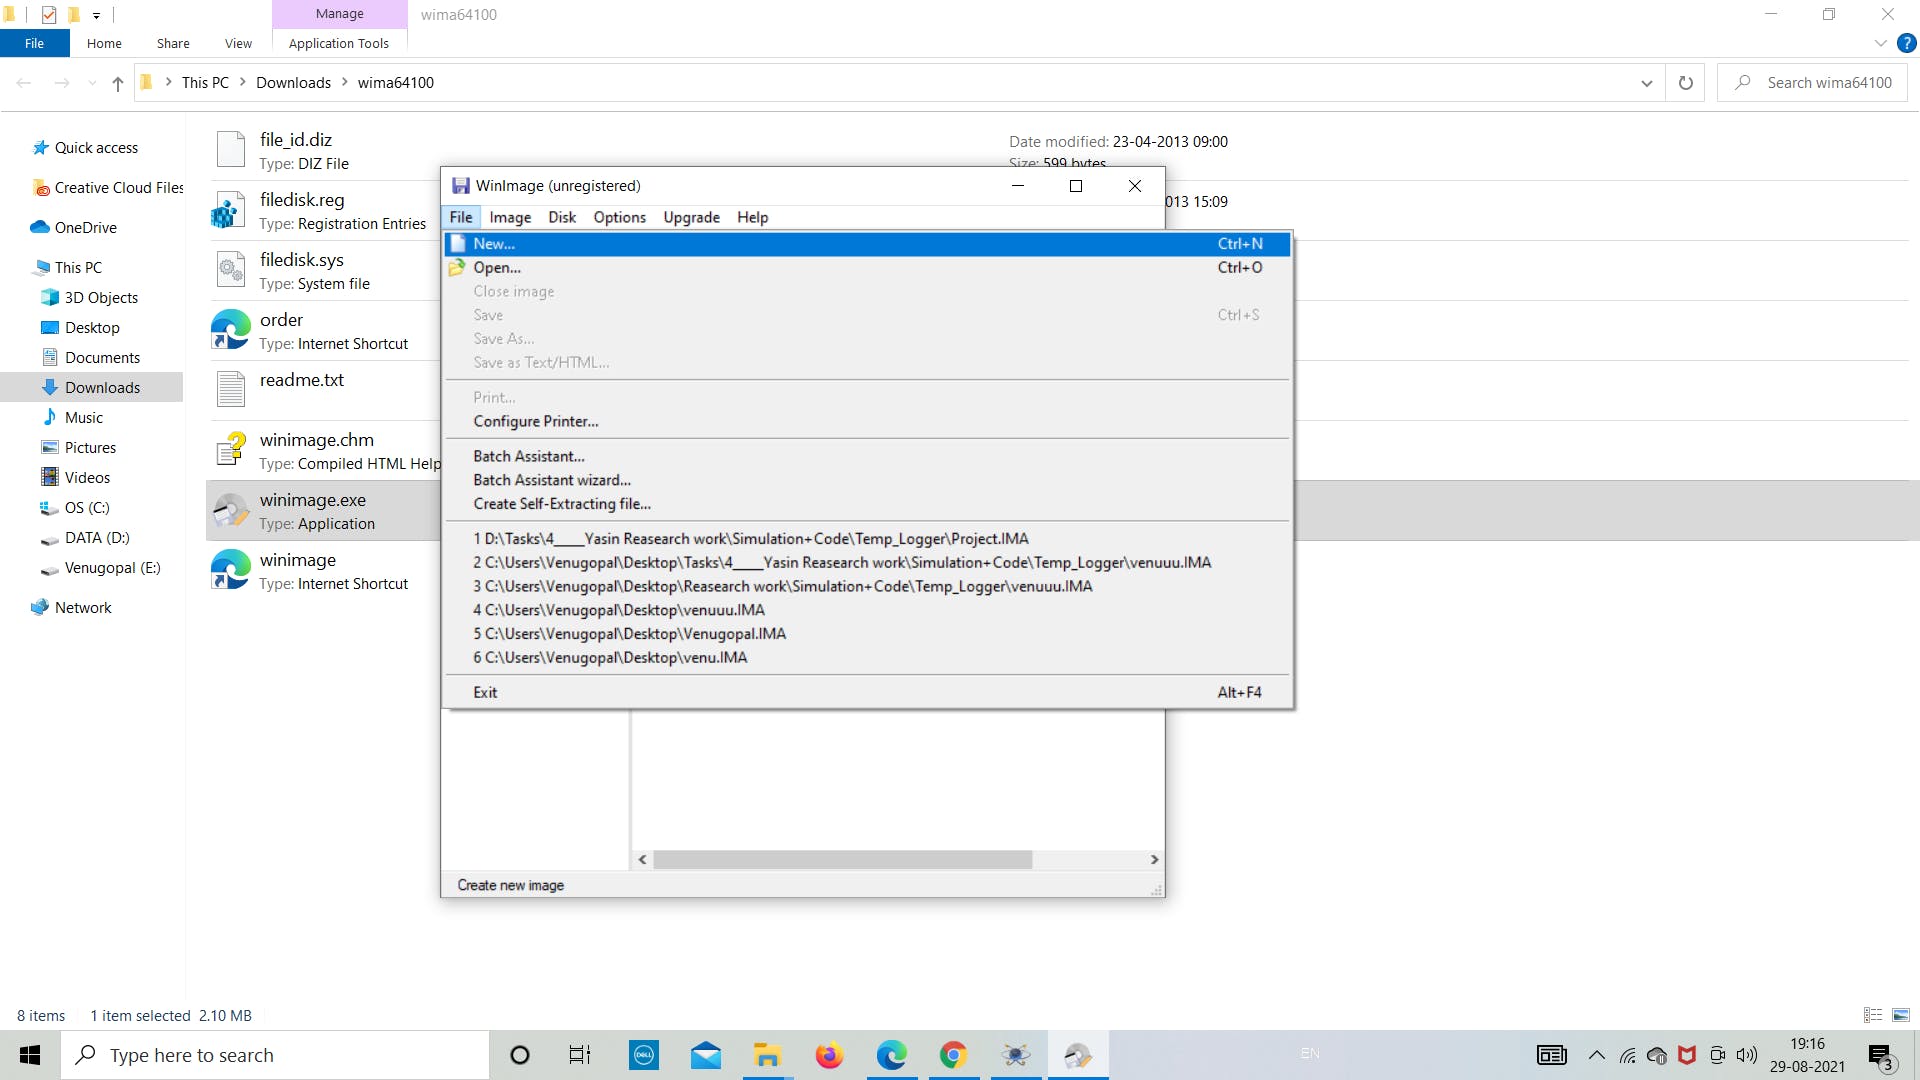Switch to Explorer Home ribbon tab
Image resolution: width=1920 pixels, height=1080 pixels.
click(104, 43)
